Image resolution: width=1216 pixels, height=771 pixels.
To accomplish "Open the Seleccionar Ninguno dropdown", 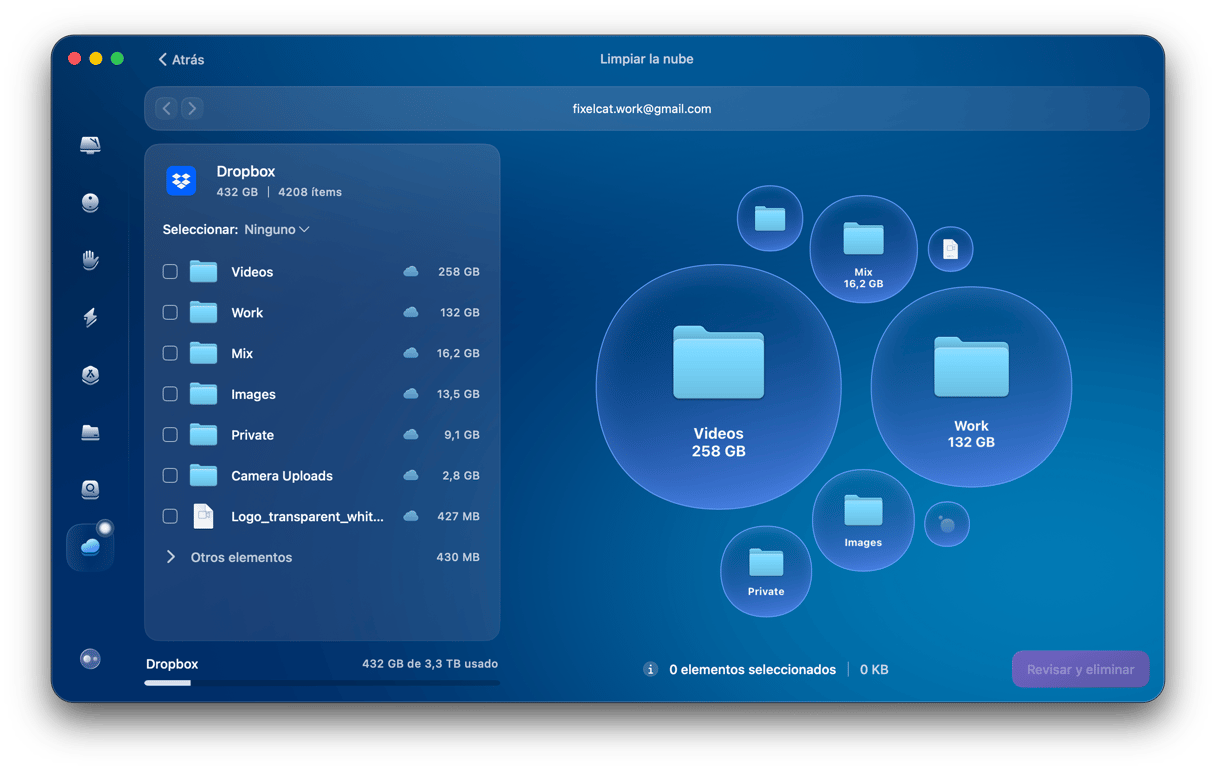I will [276, 230].
